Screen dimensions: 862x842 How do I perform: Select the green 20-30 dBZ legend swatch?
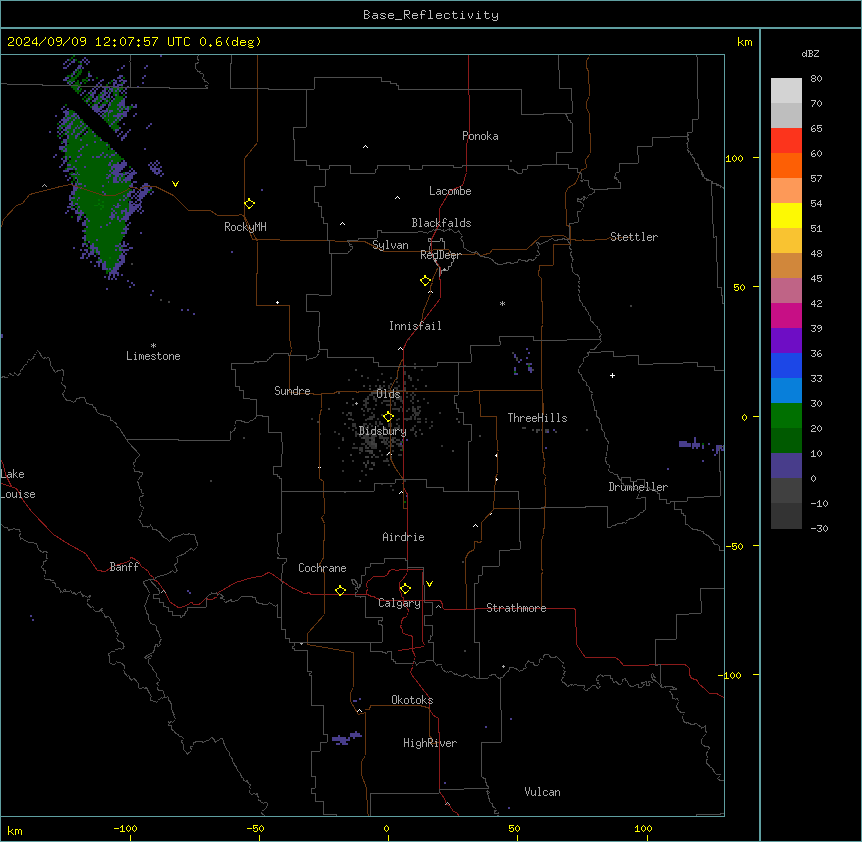786,416
